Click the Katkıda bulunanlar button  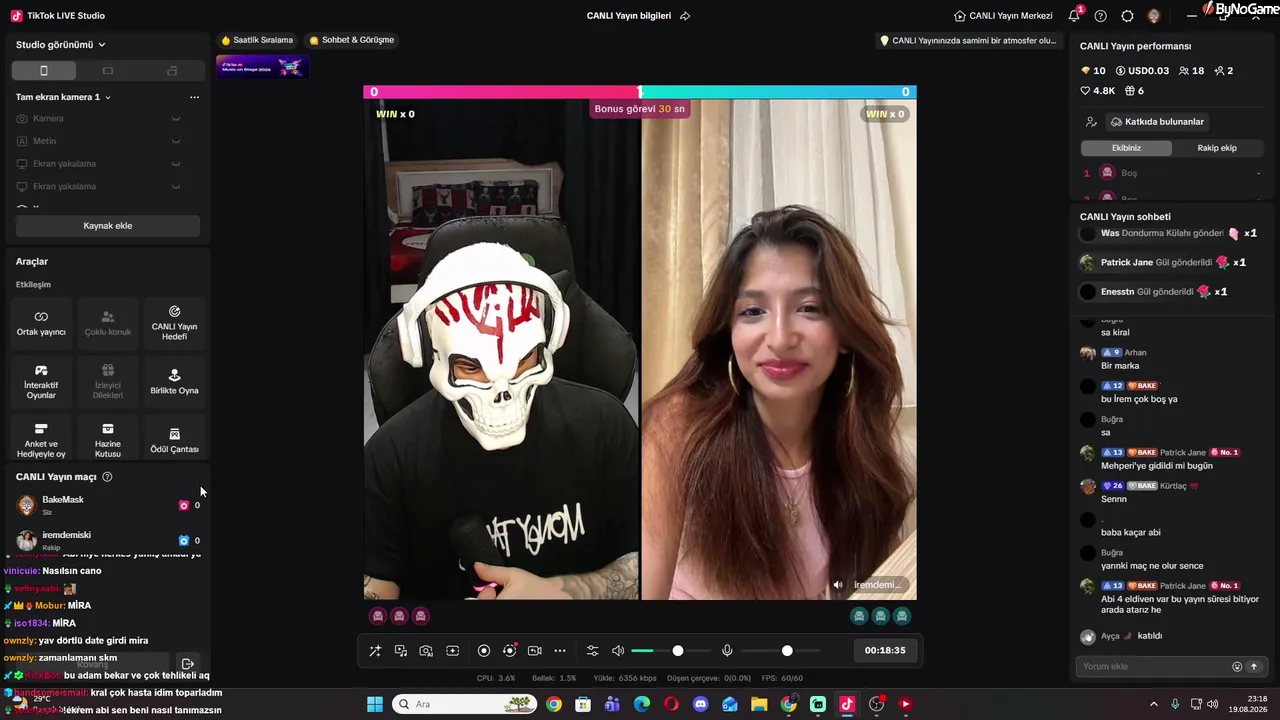(1157, 122)
